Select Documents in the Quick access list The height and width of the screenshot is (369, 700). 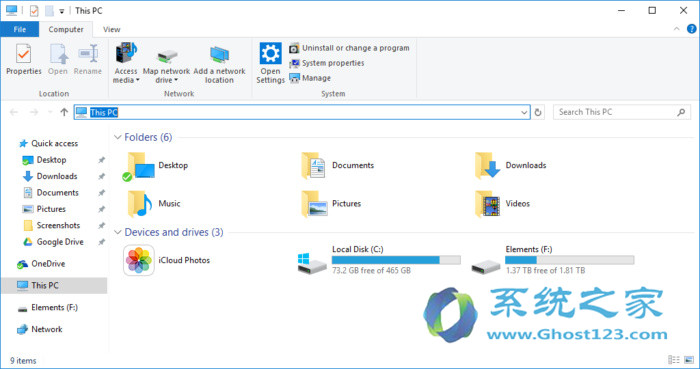coord(51,193)
